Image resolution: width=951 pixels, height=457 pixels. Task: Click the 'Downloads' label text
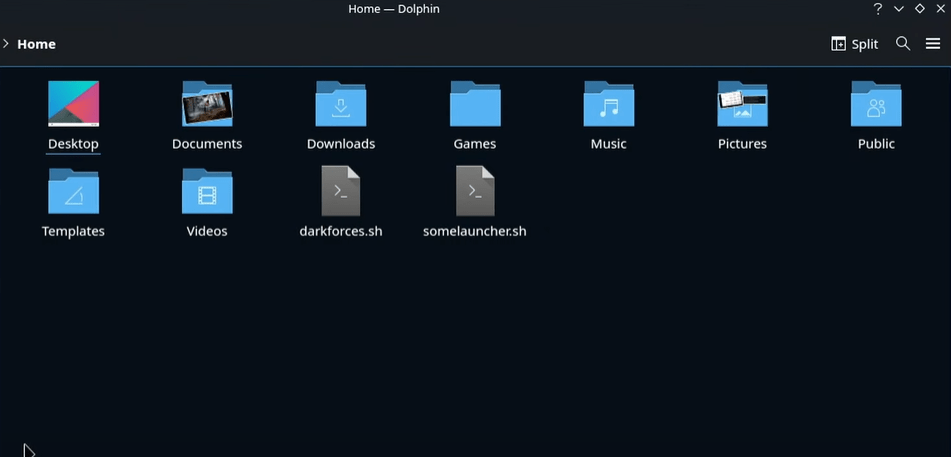click(341, 144)
